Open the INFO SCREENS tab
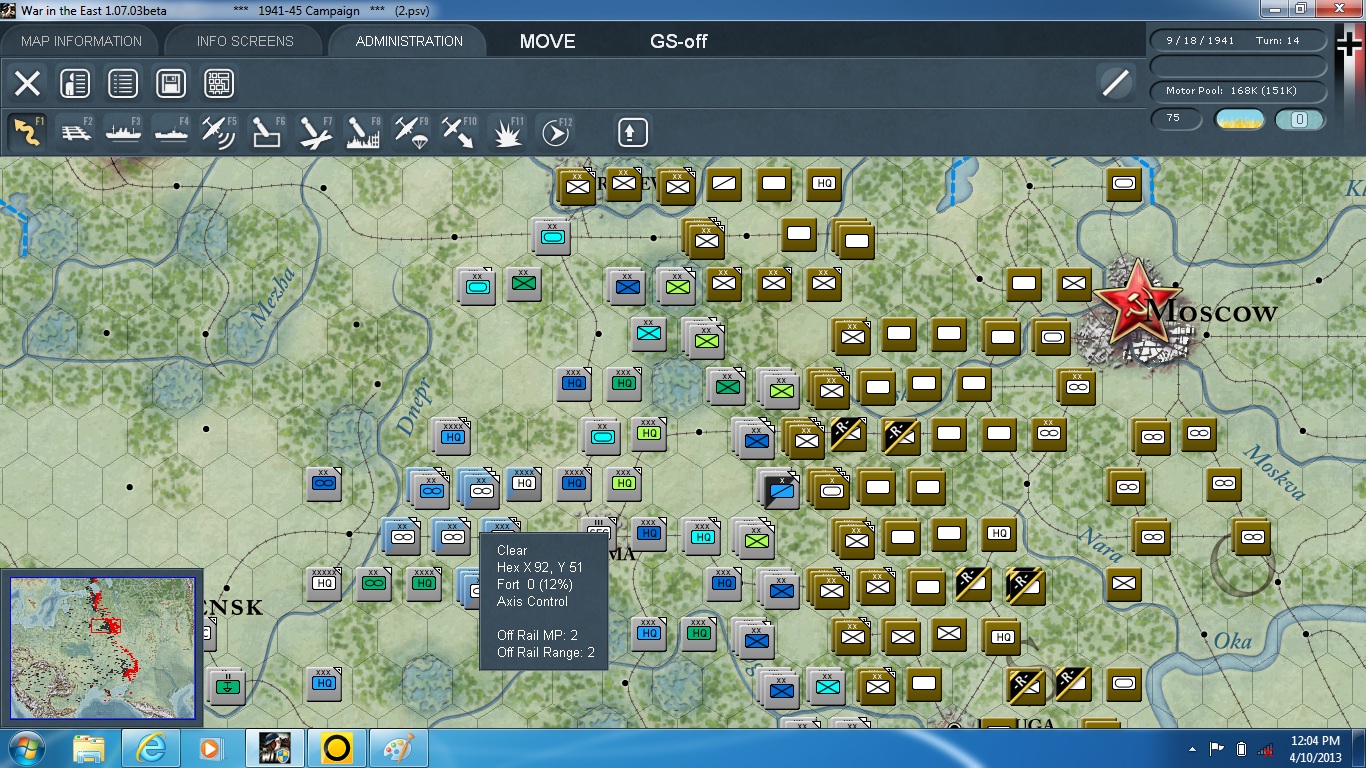Viewport: 1366px width, 768px height. (245, 41)
